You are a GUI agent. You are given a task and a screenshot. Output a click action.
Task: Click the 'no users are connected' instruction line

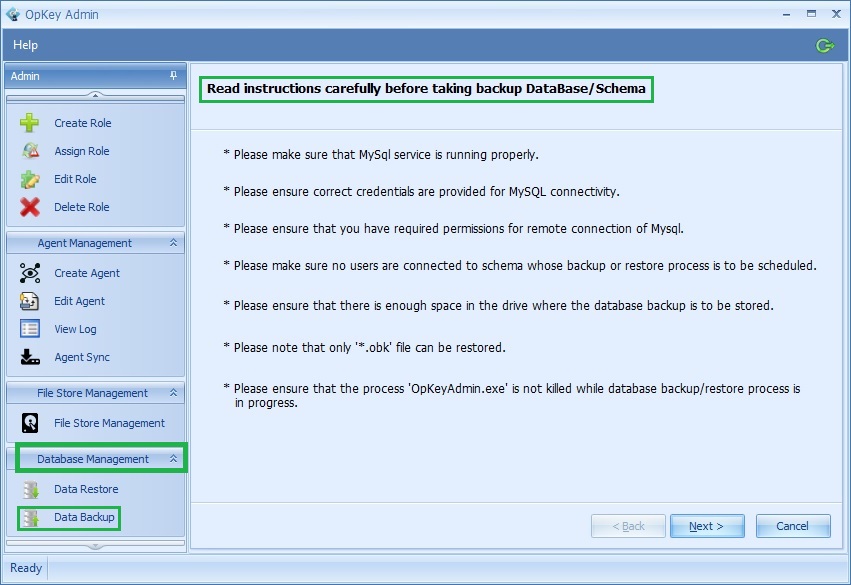pyautogui.click(x=520, y=265)
